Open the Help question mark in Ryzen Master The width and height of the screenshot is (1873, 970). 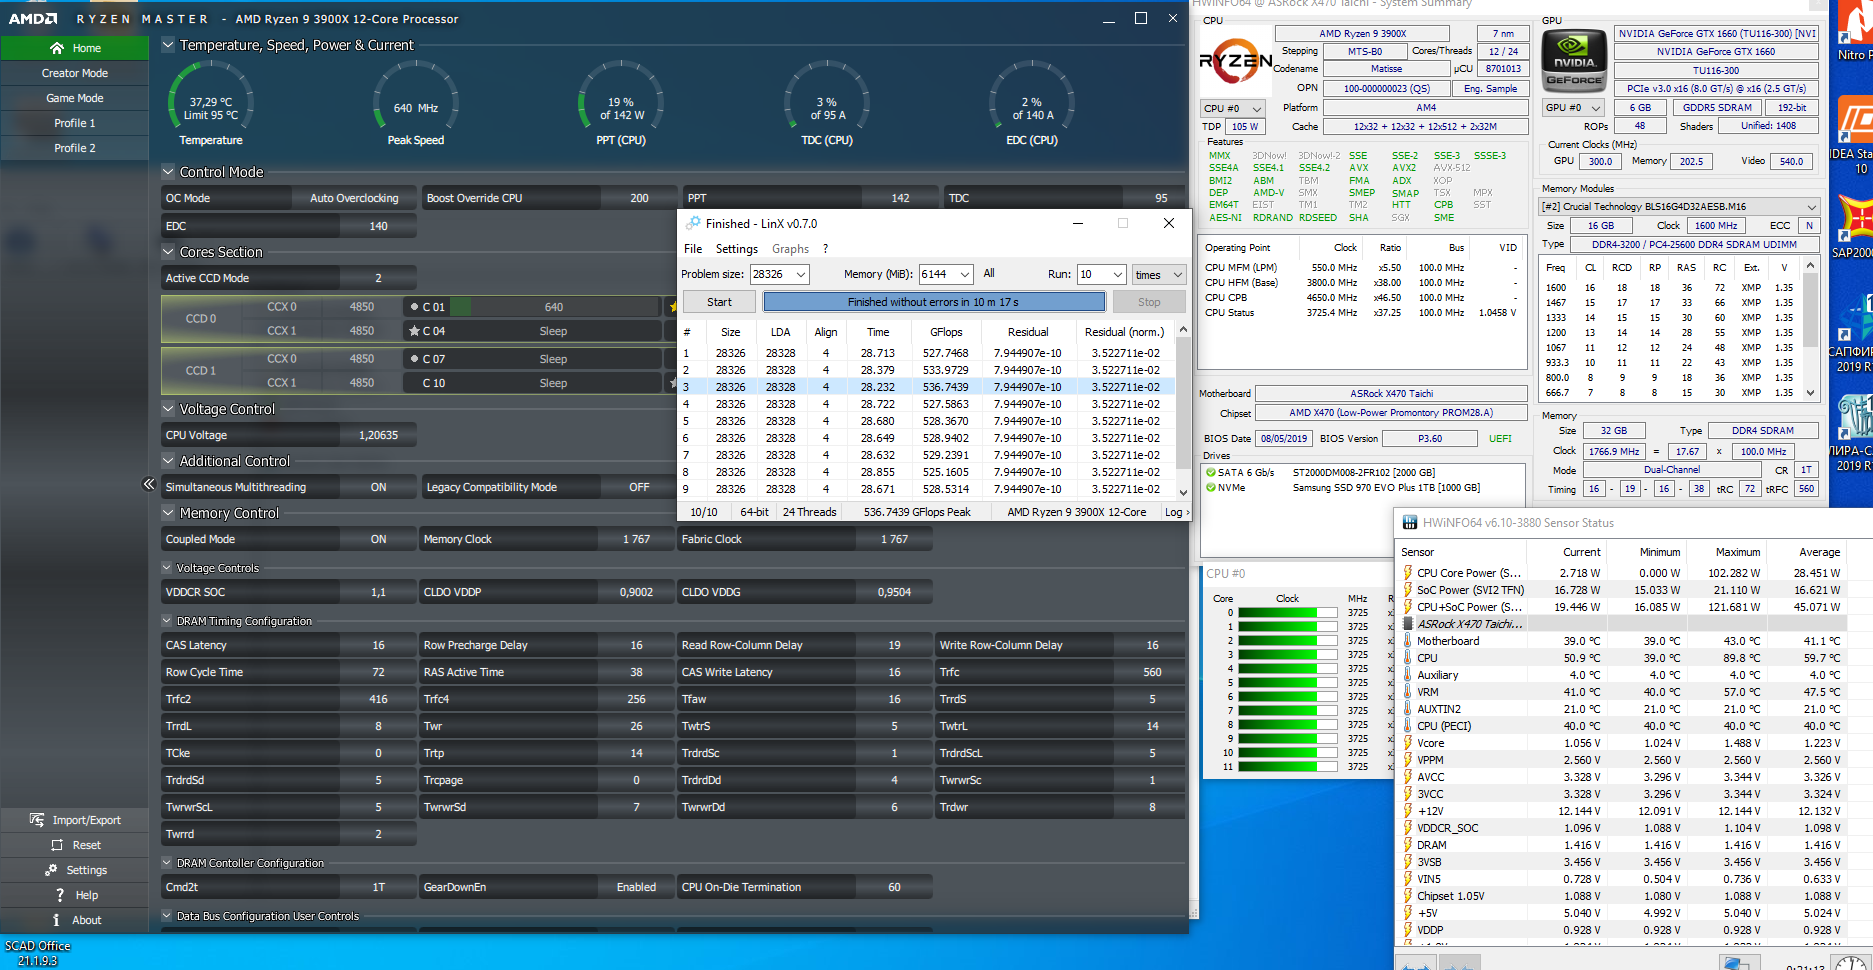tap(60, 895)
